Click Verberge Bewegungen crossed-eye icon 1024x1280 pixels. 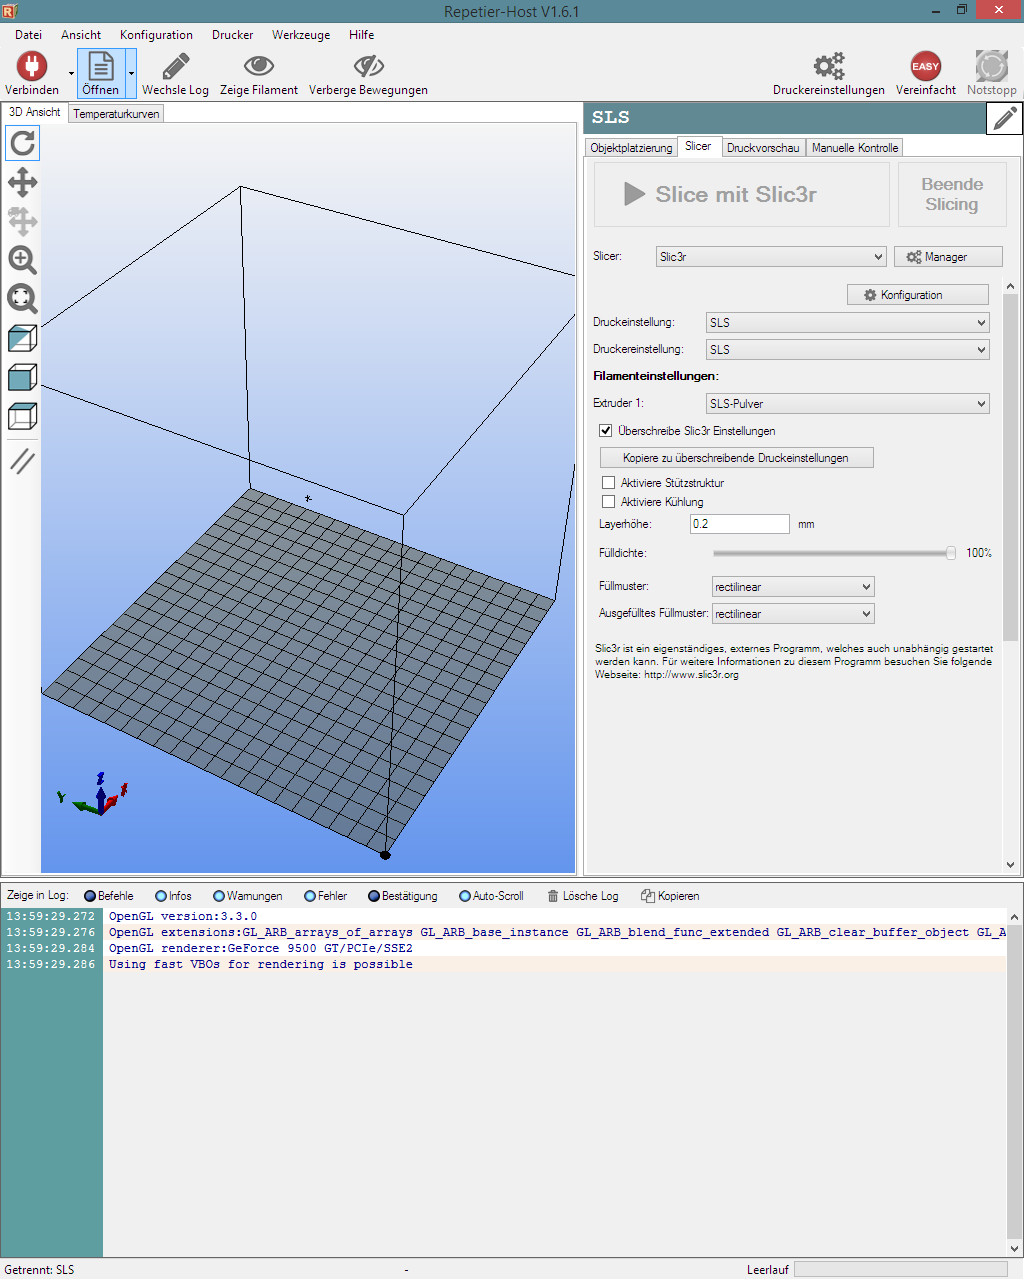(368, 66)
